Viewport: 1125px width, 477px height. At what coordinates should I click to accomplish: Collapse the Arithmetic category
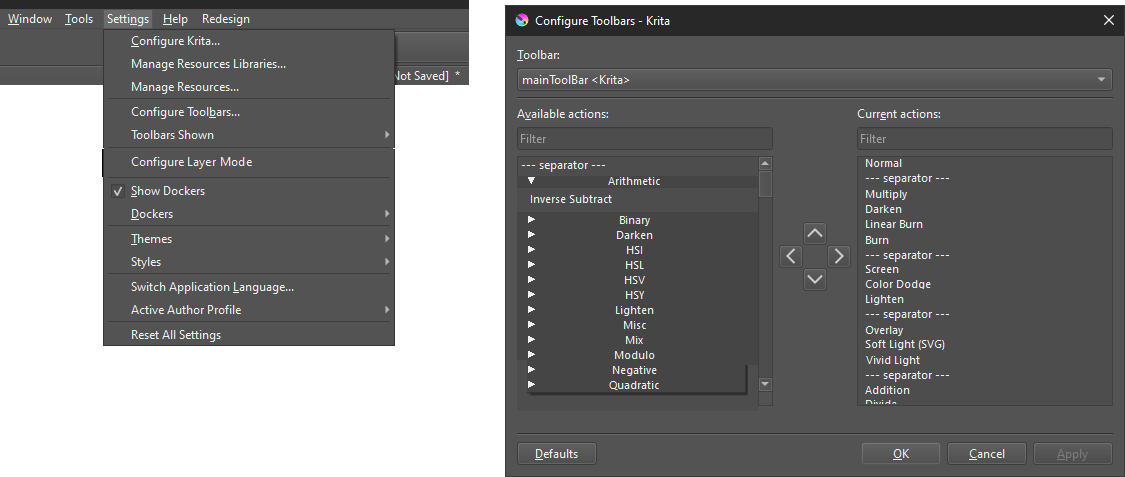coord(532,181)
